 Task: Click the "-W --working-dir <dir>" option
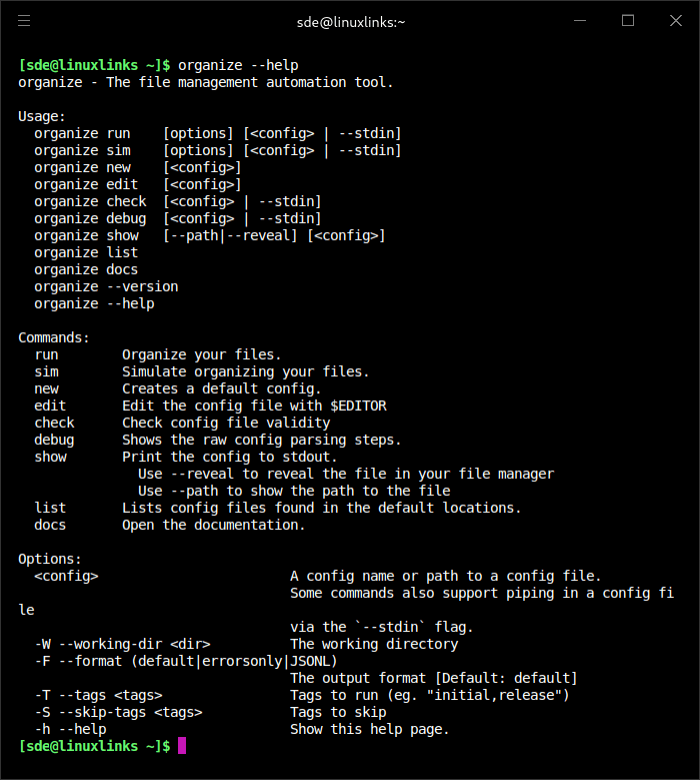click(122, 644)
